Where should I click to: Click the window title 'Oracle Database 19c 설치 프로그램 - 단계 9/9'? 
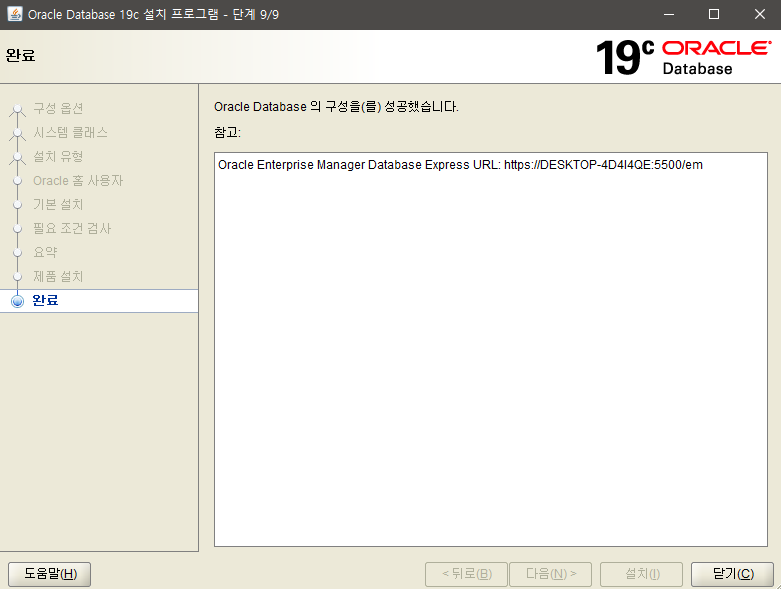coord(153,14)
